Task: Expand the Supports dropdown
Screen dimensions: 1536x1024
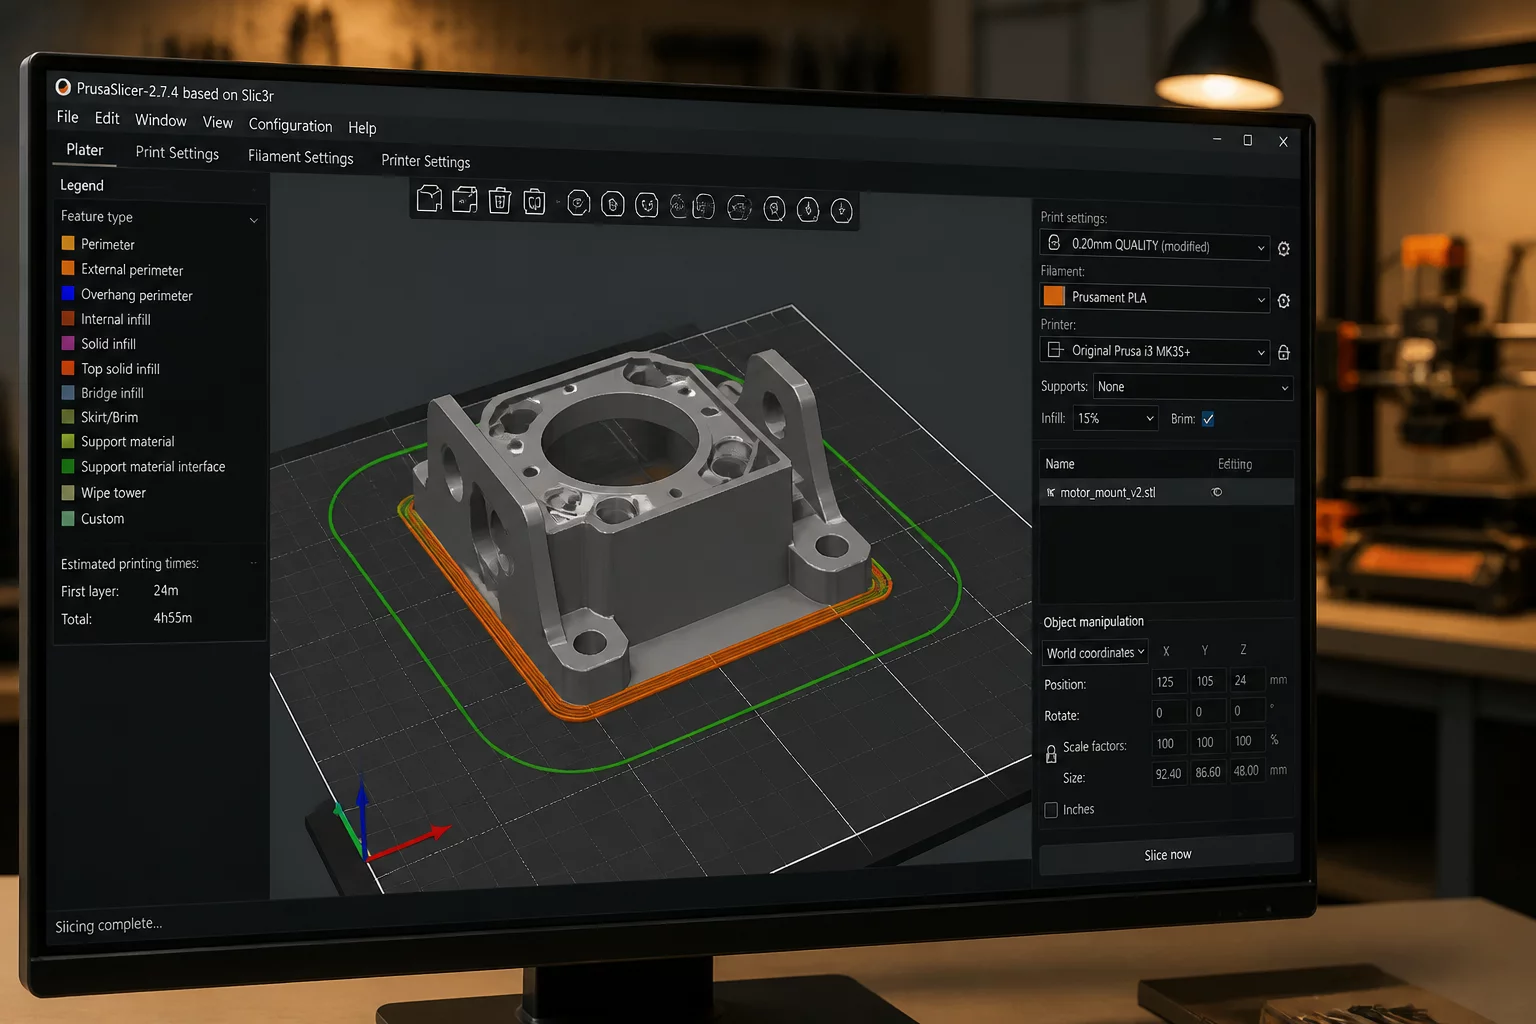Action: tap(1193, 387)
